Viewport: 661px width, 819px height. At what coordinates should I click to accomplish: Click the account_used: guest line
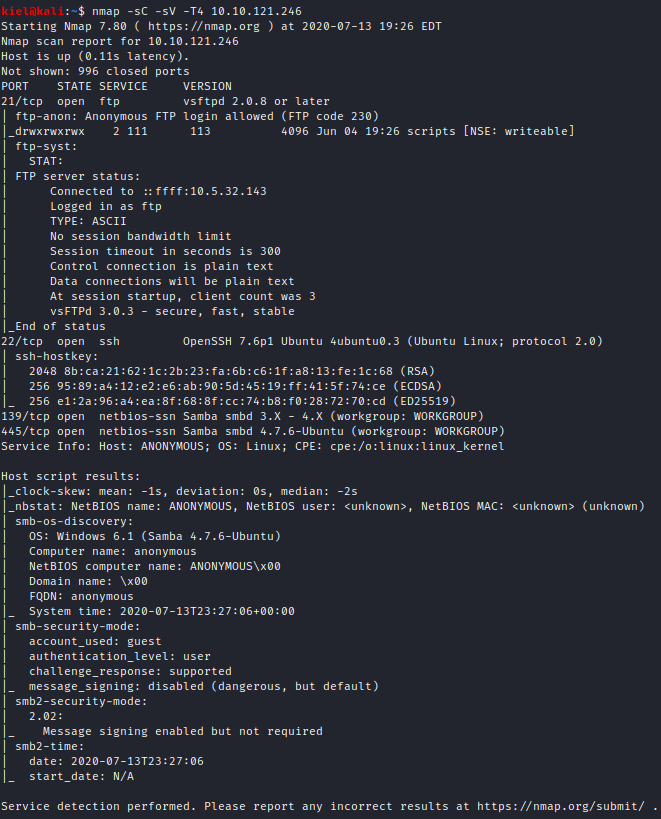pos(95,641)
